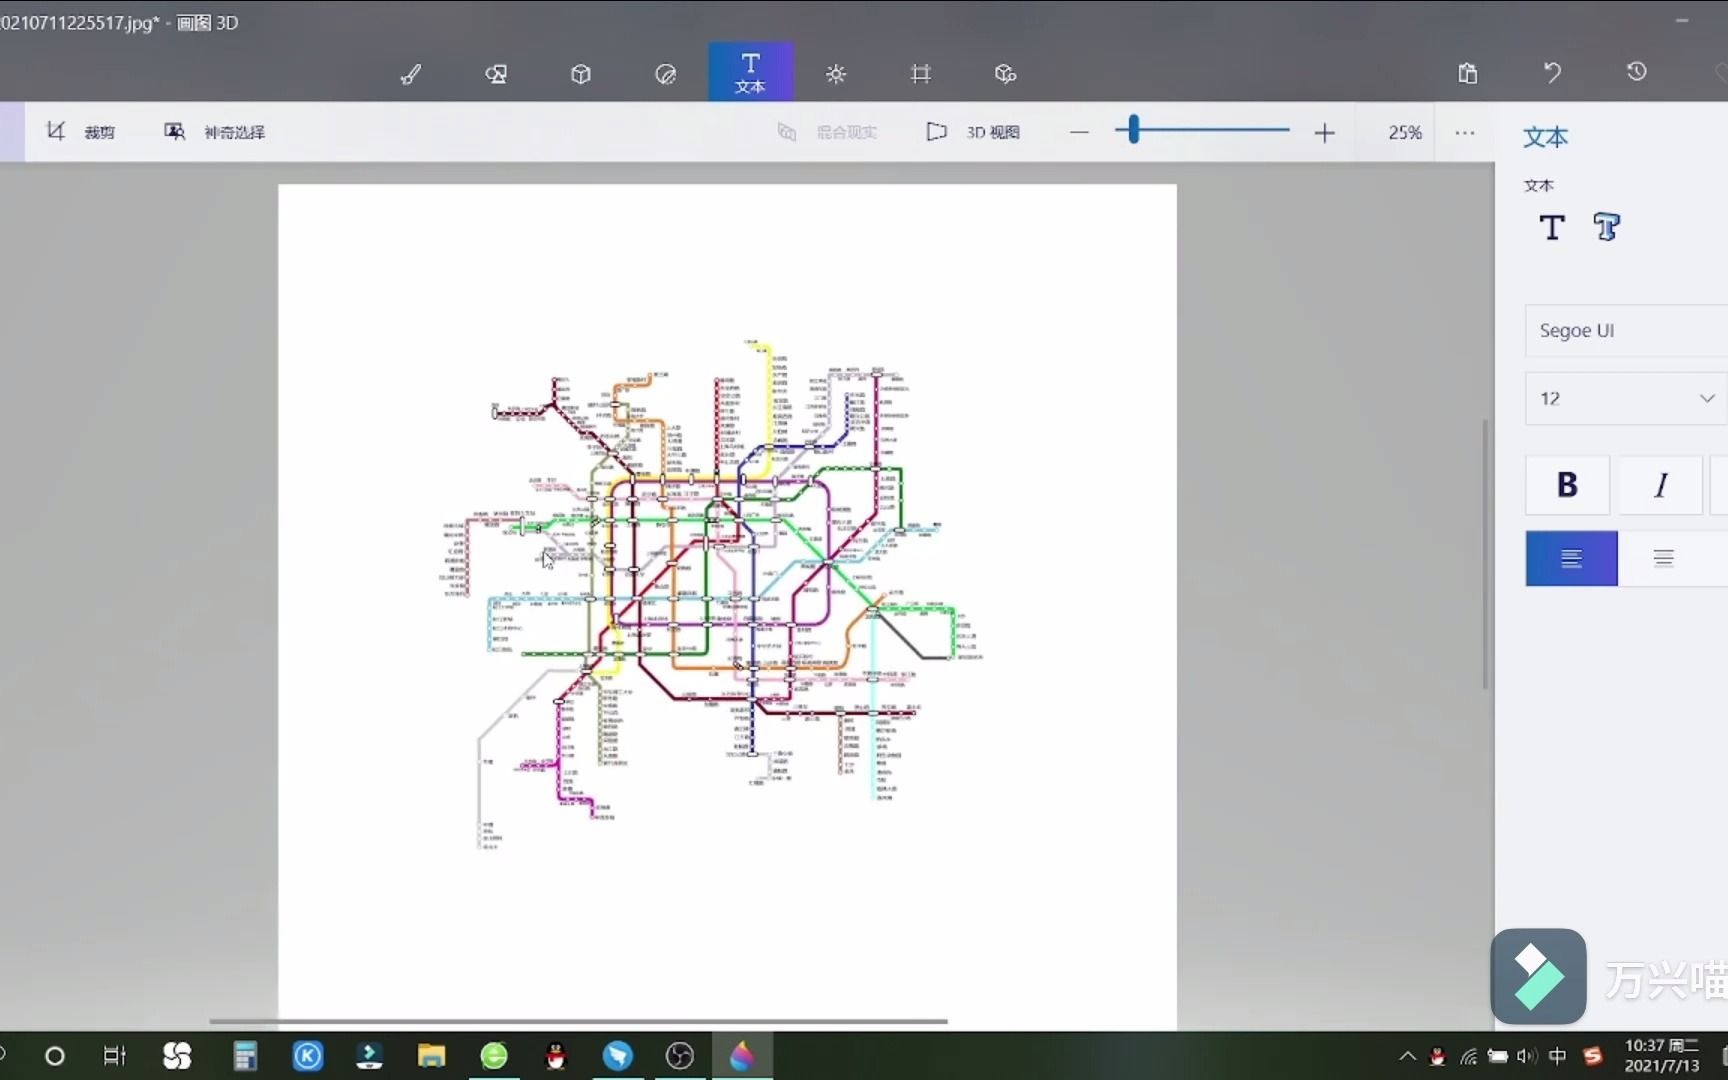Undo the last action
Image resolution: width=1728 pixels, height=1080 pixels.
point(1552,73)
